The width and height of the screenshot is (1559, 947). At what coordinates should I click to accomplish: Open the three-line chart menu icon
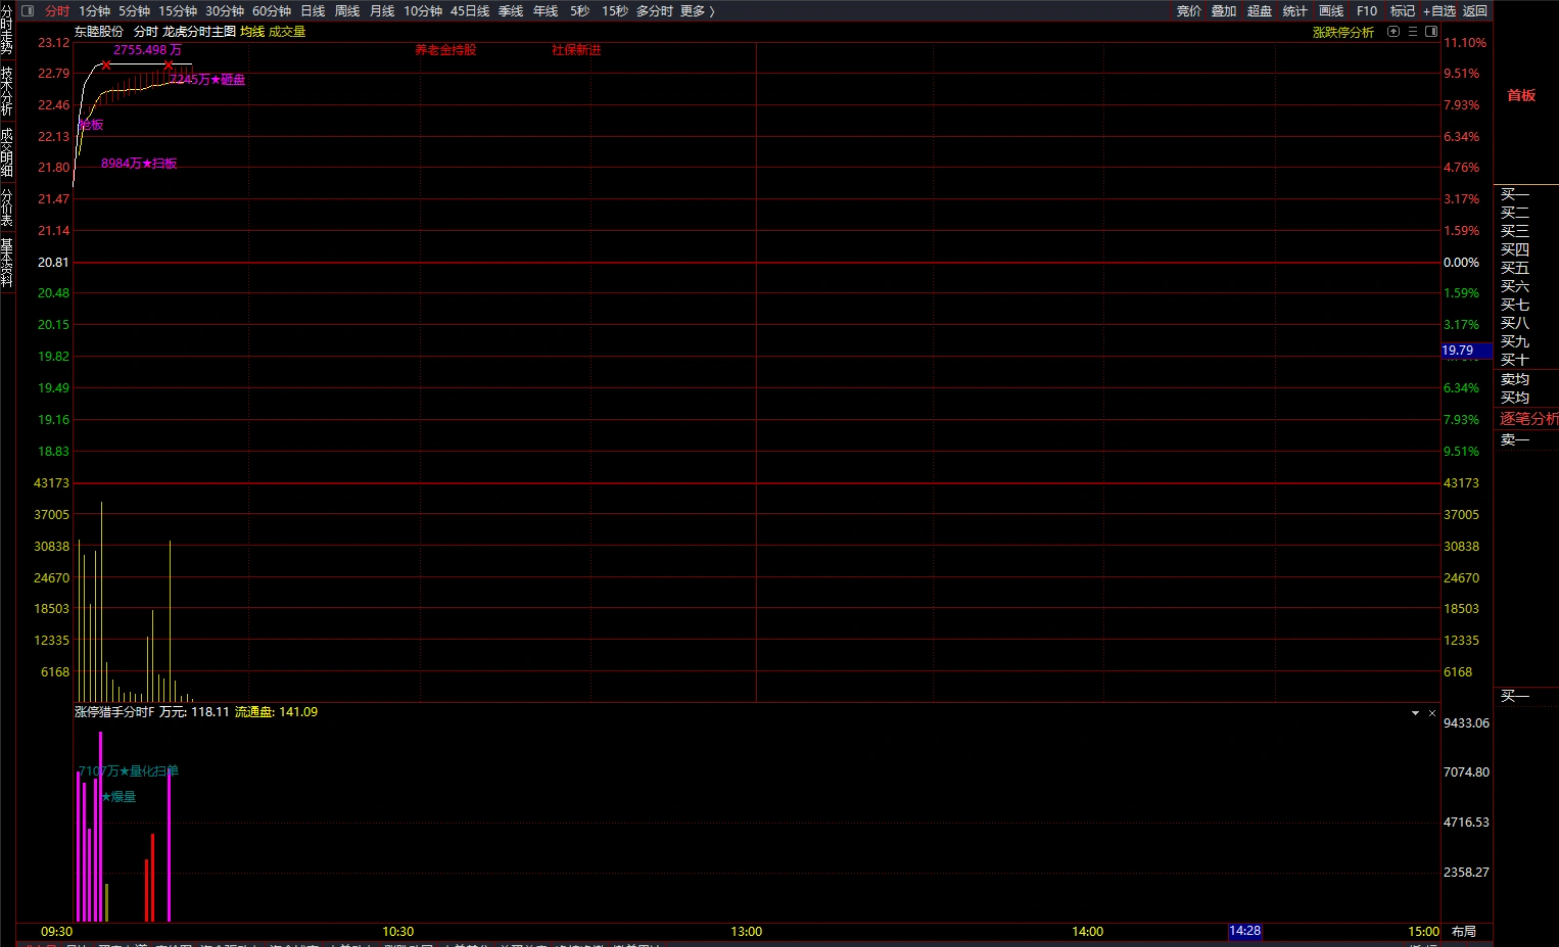click(x=1413, y=32)
